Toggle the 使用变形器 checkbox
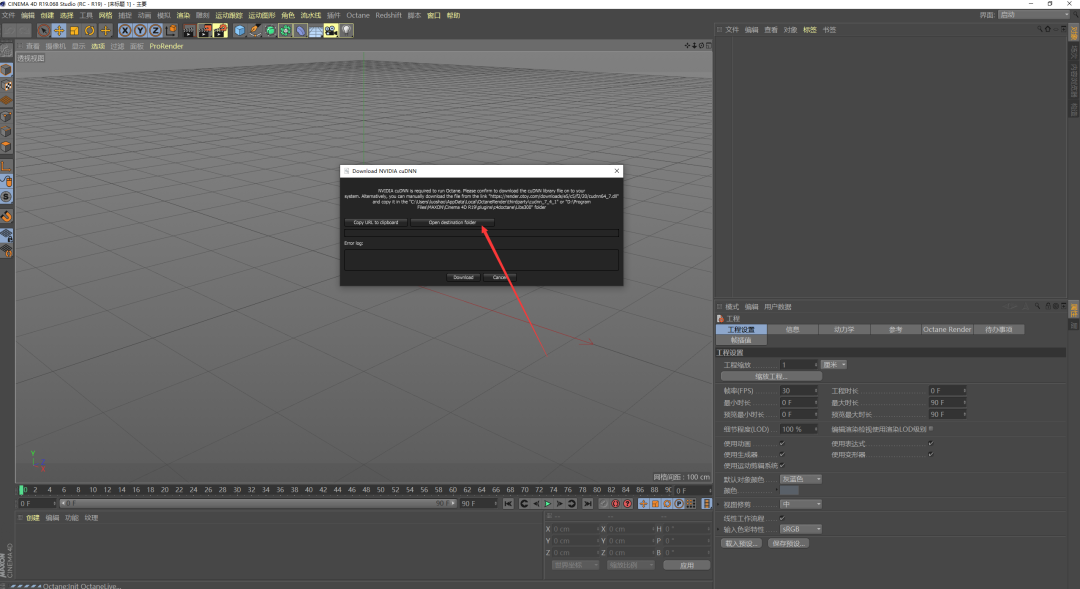 tap(931, 455)
